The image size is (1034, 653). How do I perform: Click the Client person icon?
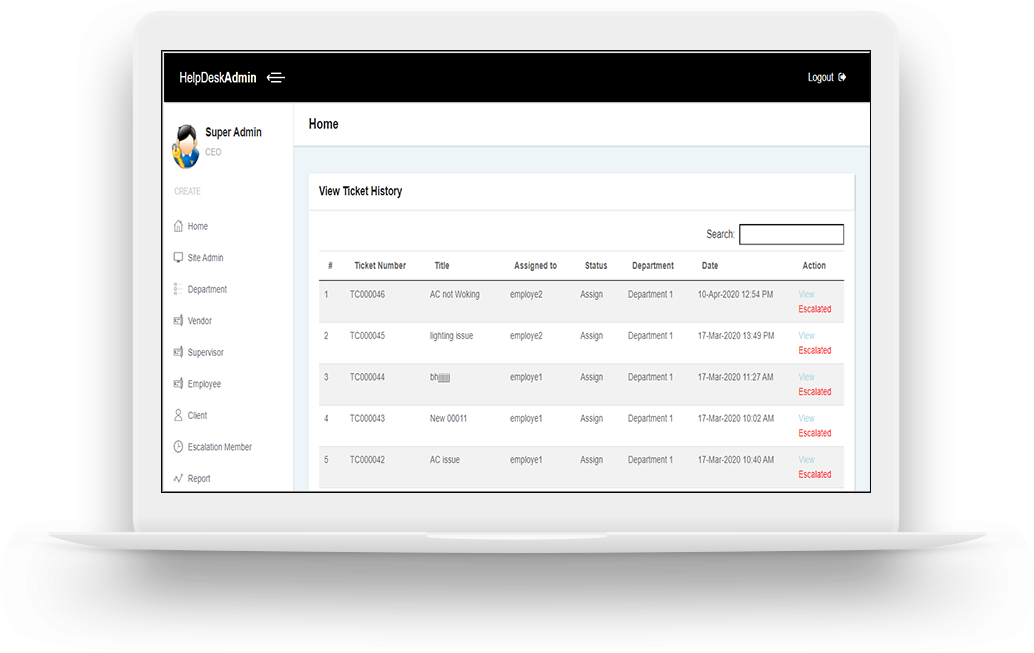point(178,415)
